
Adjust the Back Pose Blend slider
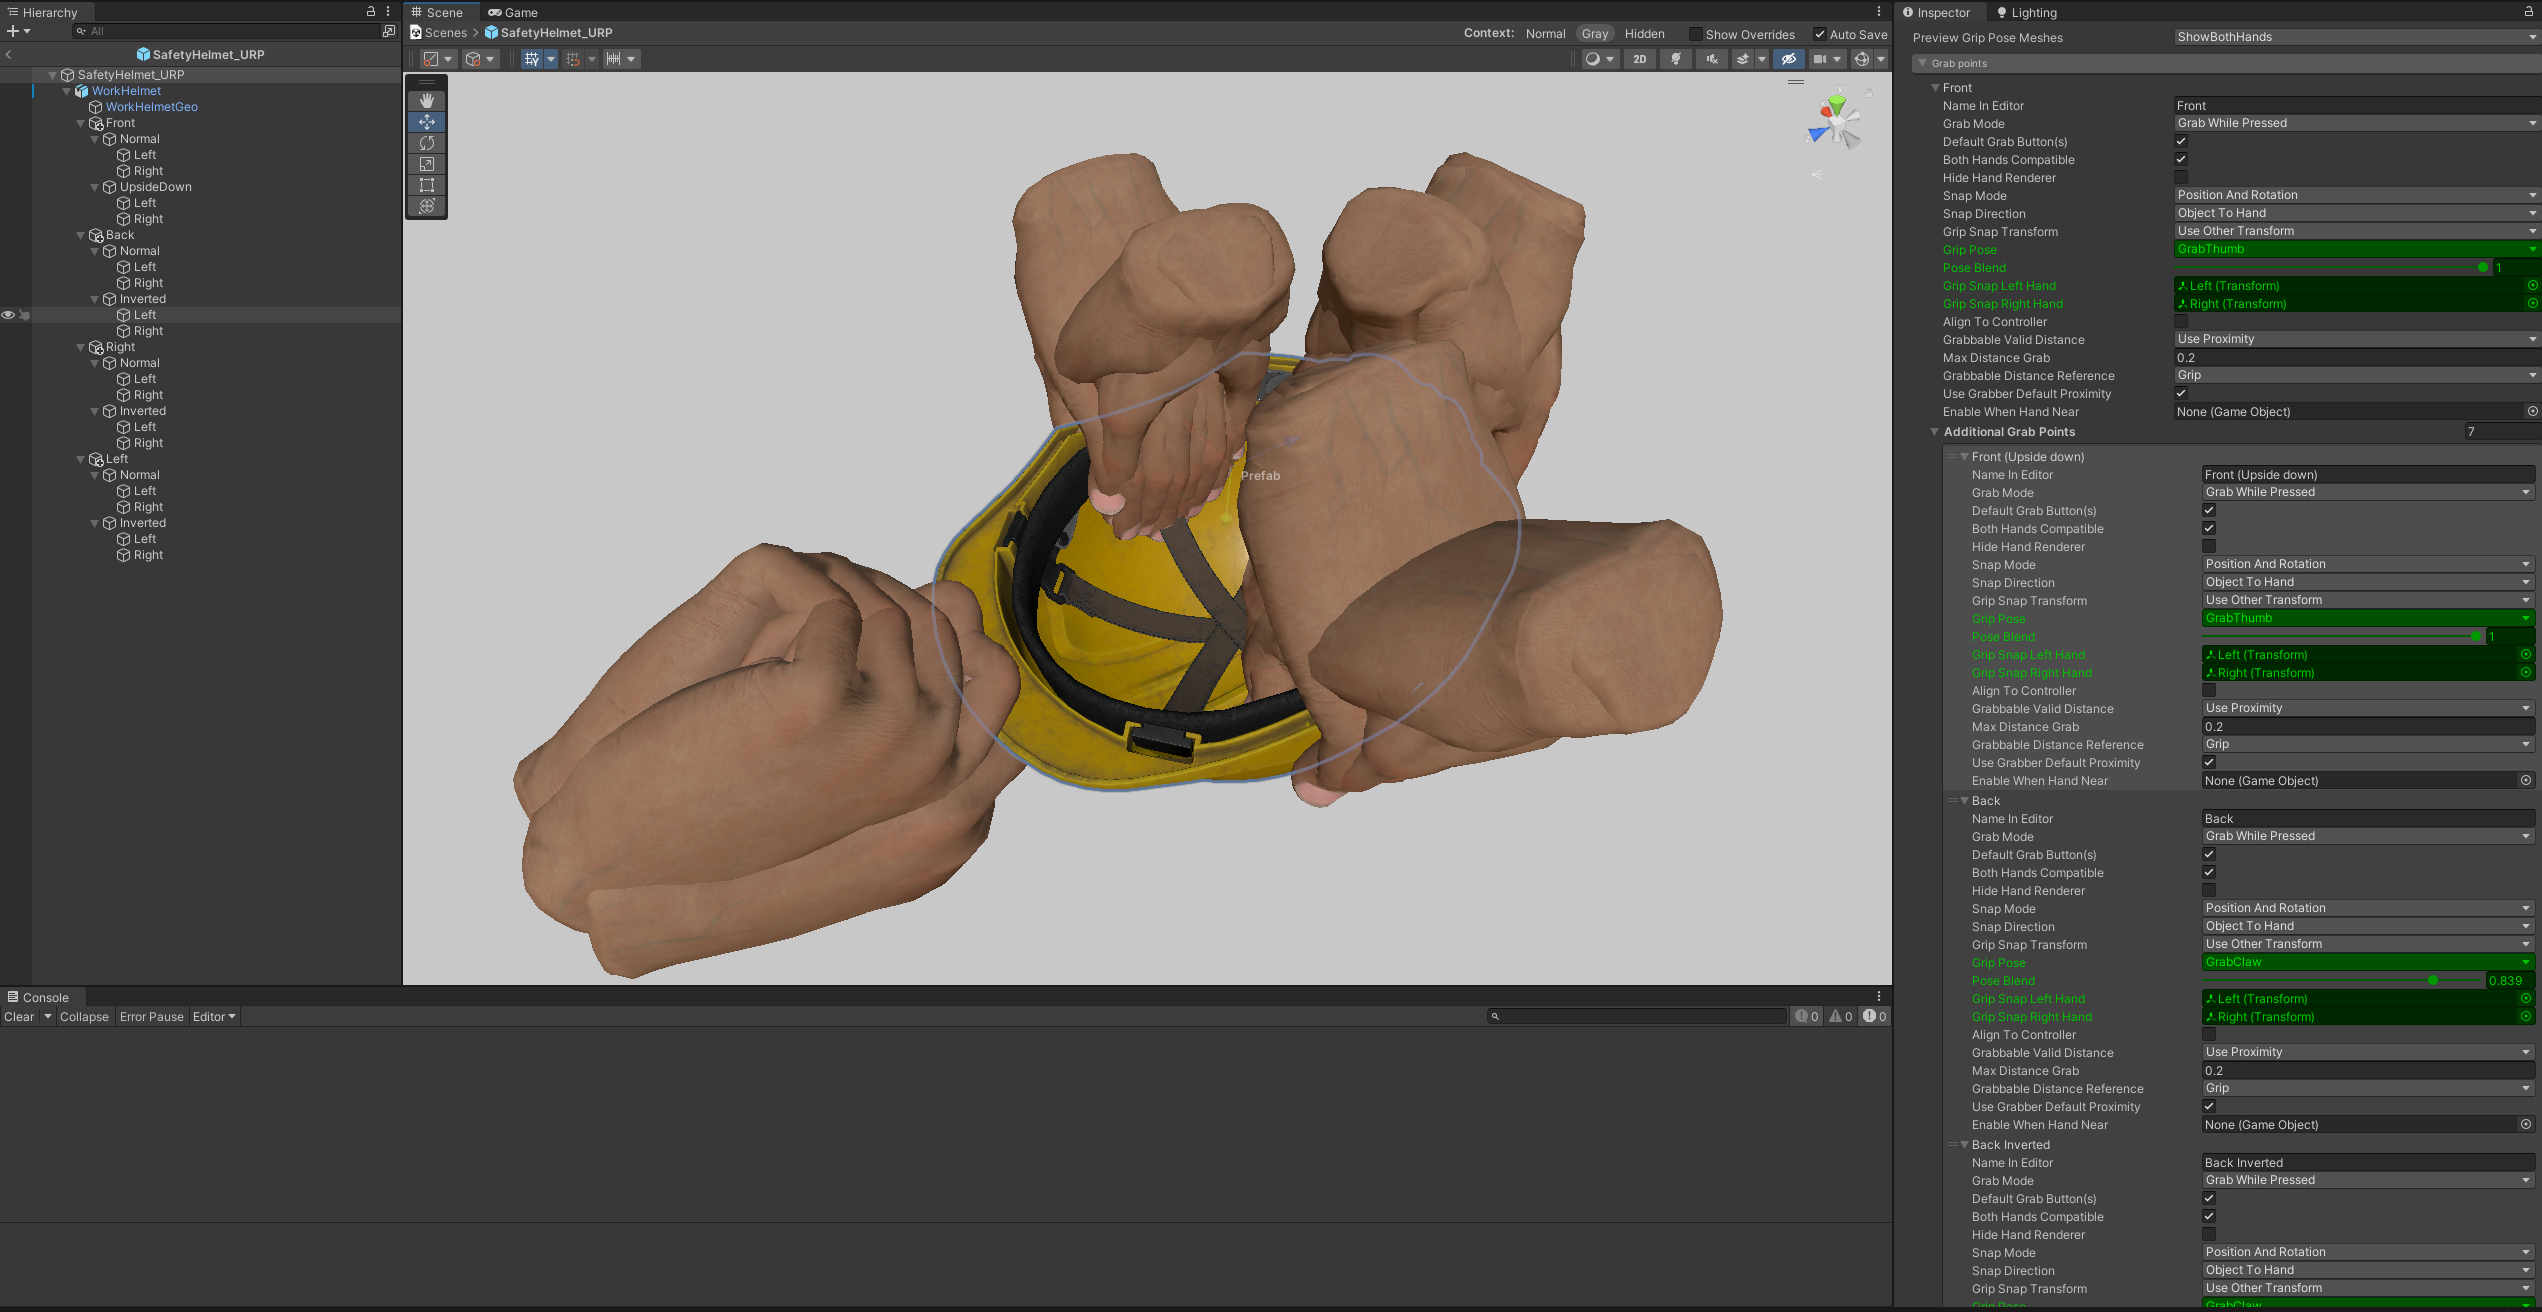[x=2432, y=981]
